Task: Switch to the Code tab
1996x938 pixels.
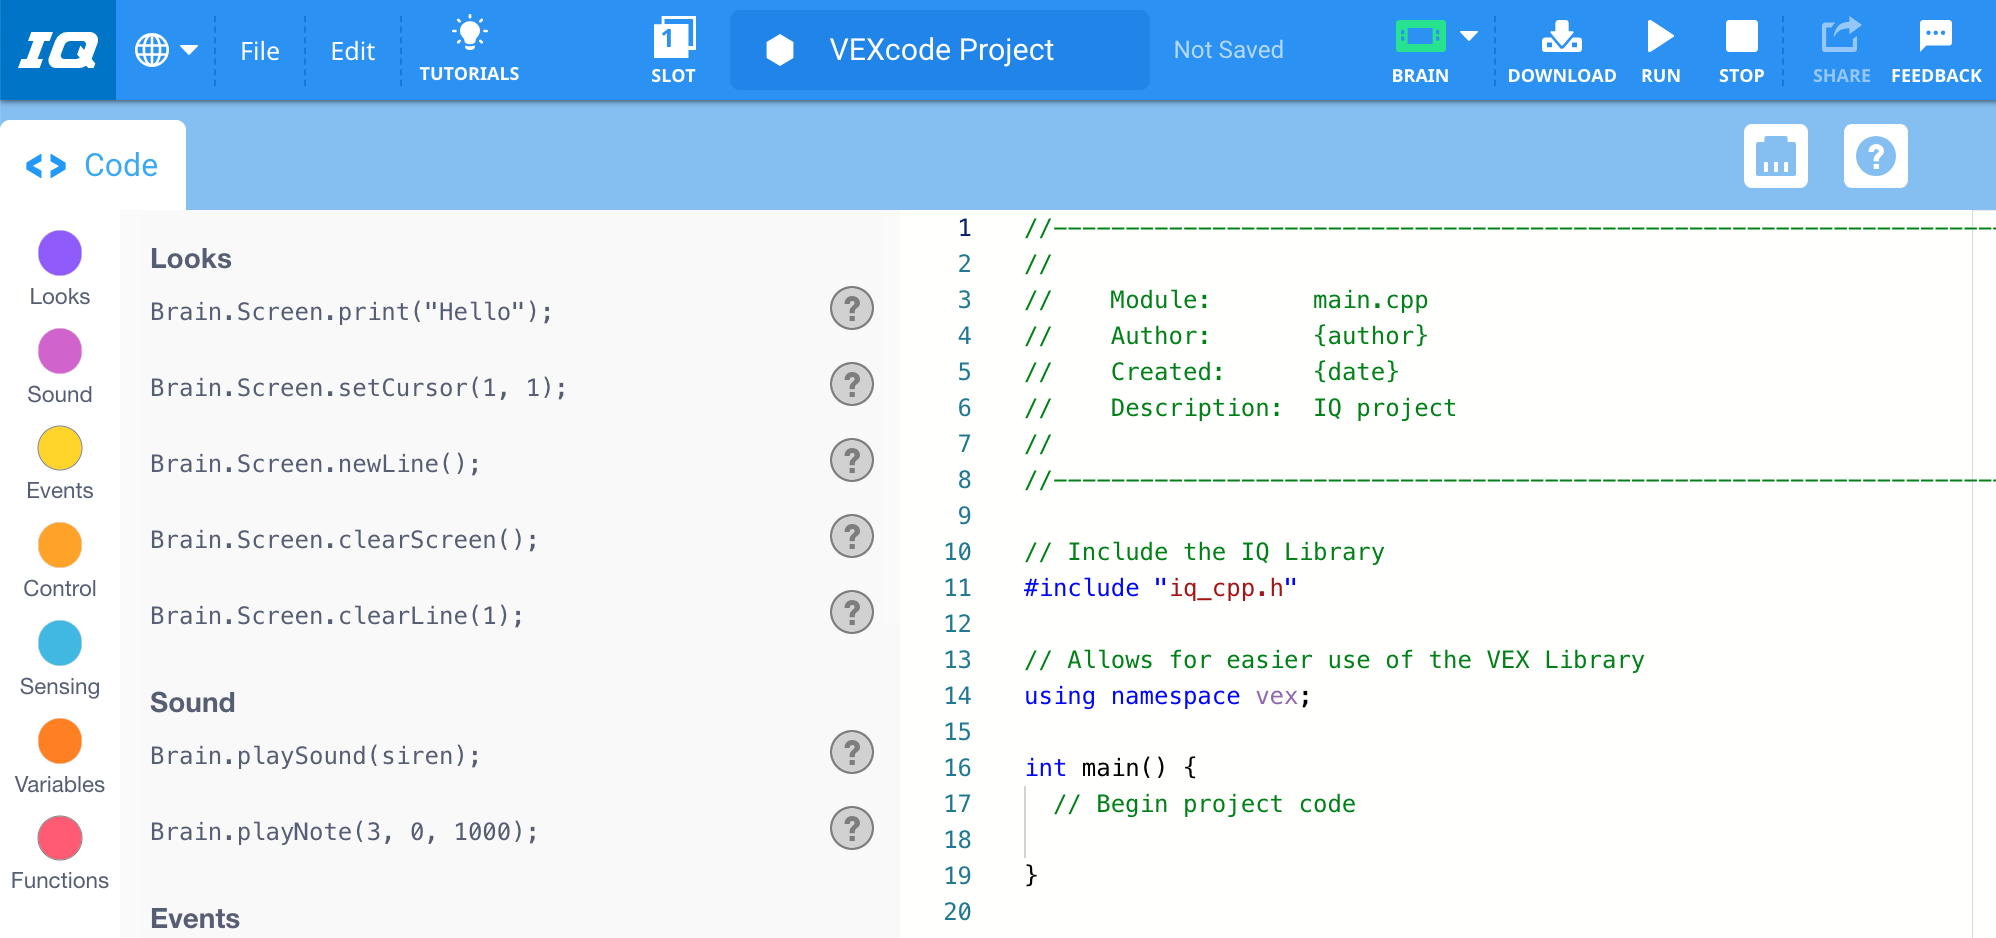Action: click(93, 164)
